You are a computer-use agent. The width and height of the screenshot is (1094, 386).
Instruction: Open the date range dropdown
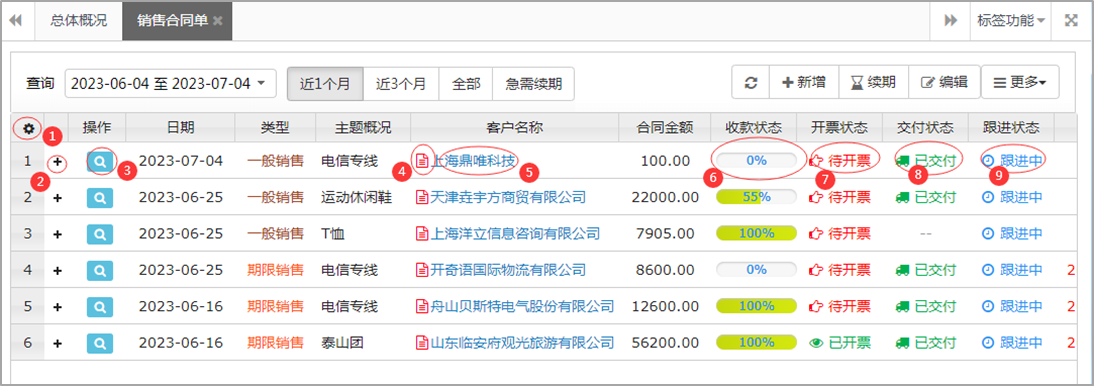tap(171, 83)
